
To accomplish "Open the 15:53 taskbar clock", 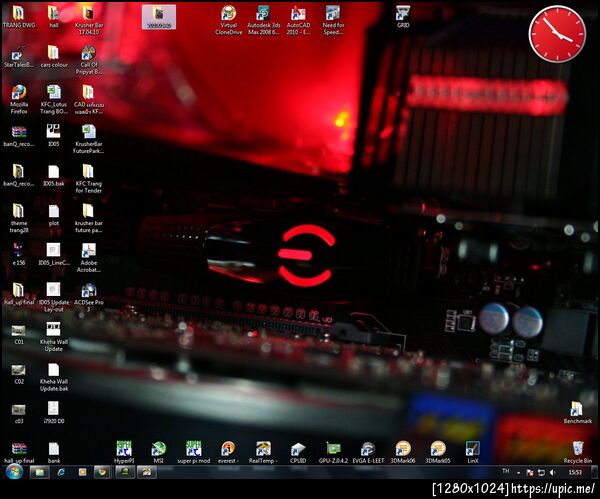I will (575, 473).
